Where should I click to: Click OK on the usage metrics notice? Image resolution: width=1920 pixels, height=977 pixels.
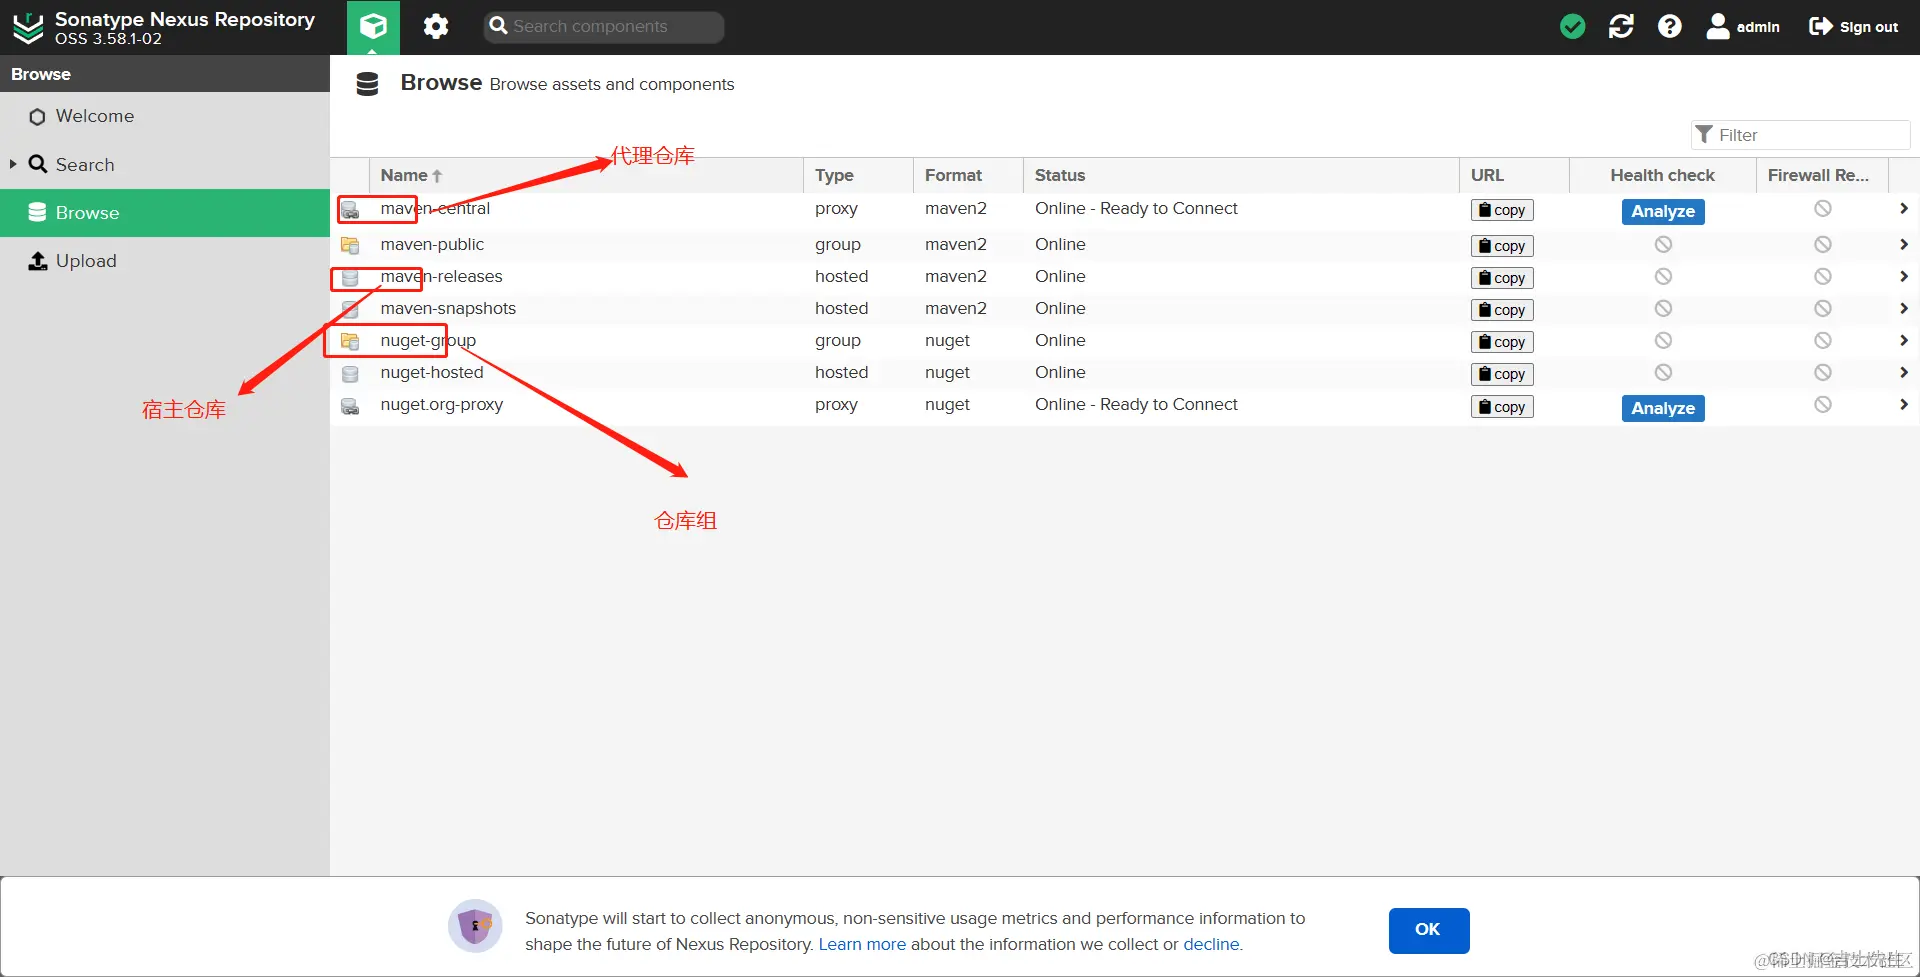(x=1428, y=930)
